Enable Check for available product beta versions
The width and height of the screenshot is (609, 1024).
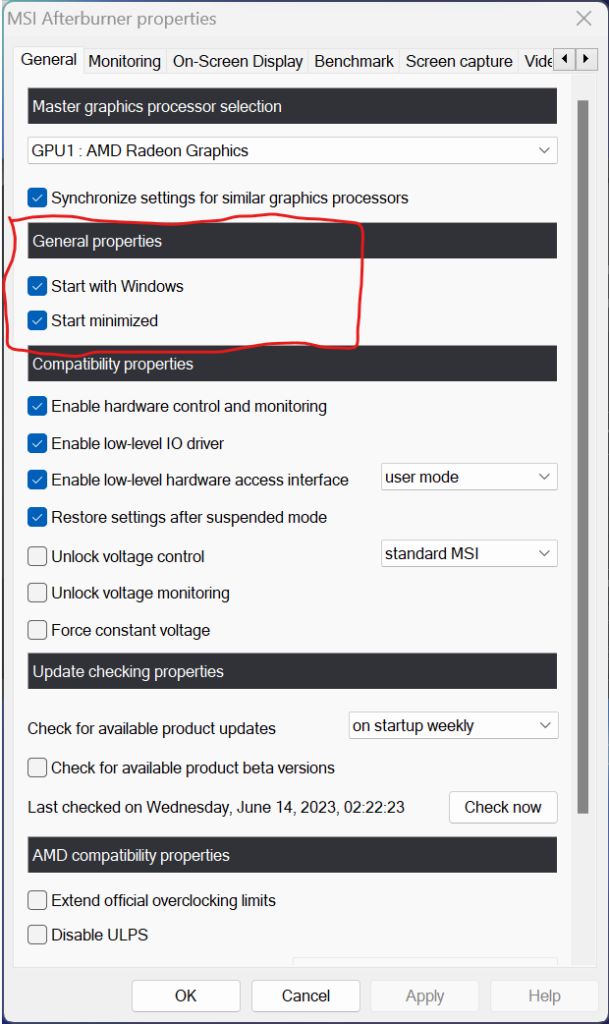pos(37,767)
